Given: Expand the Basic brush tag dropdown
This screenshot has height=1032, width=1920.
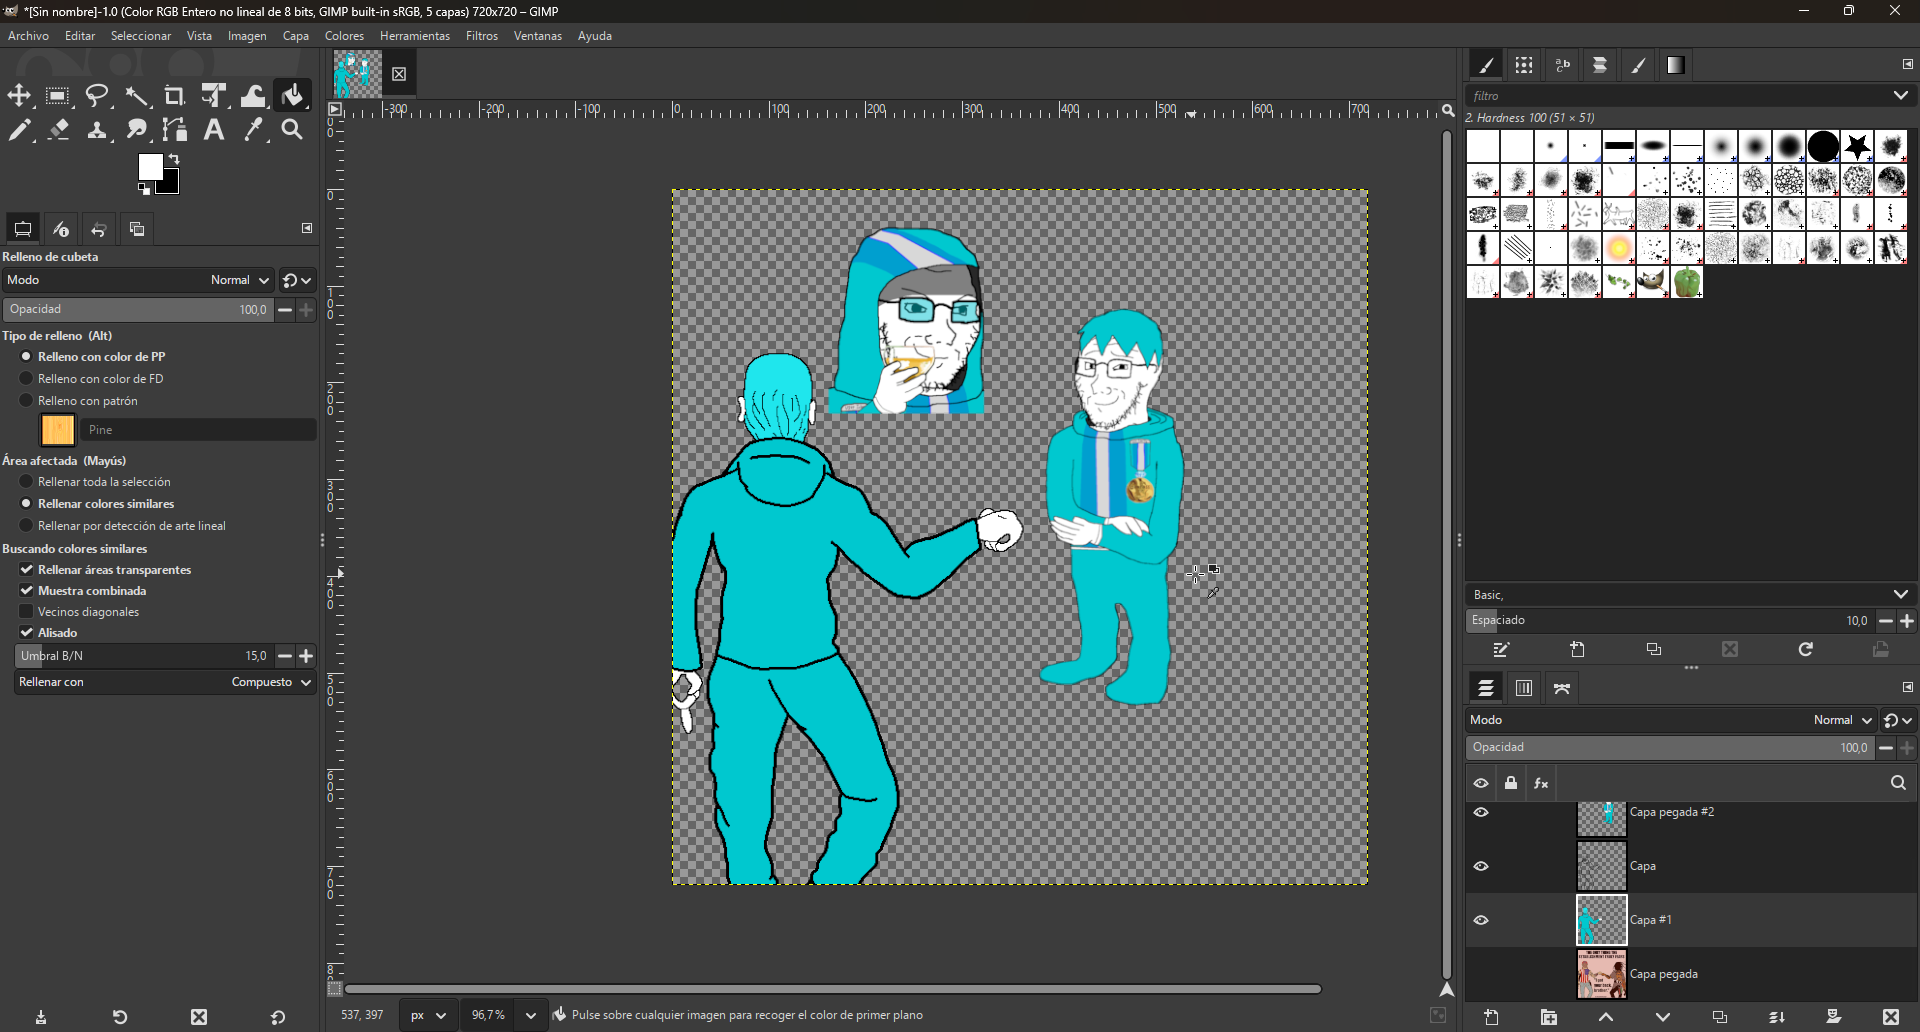Looking at the screenshot, I should (x=1900, y=594).
